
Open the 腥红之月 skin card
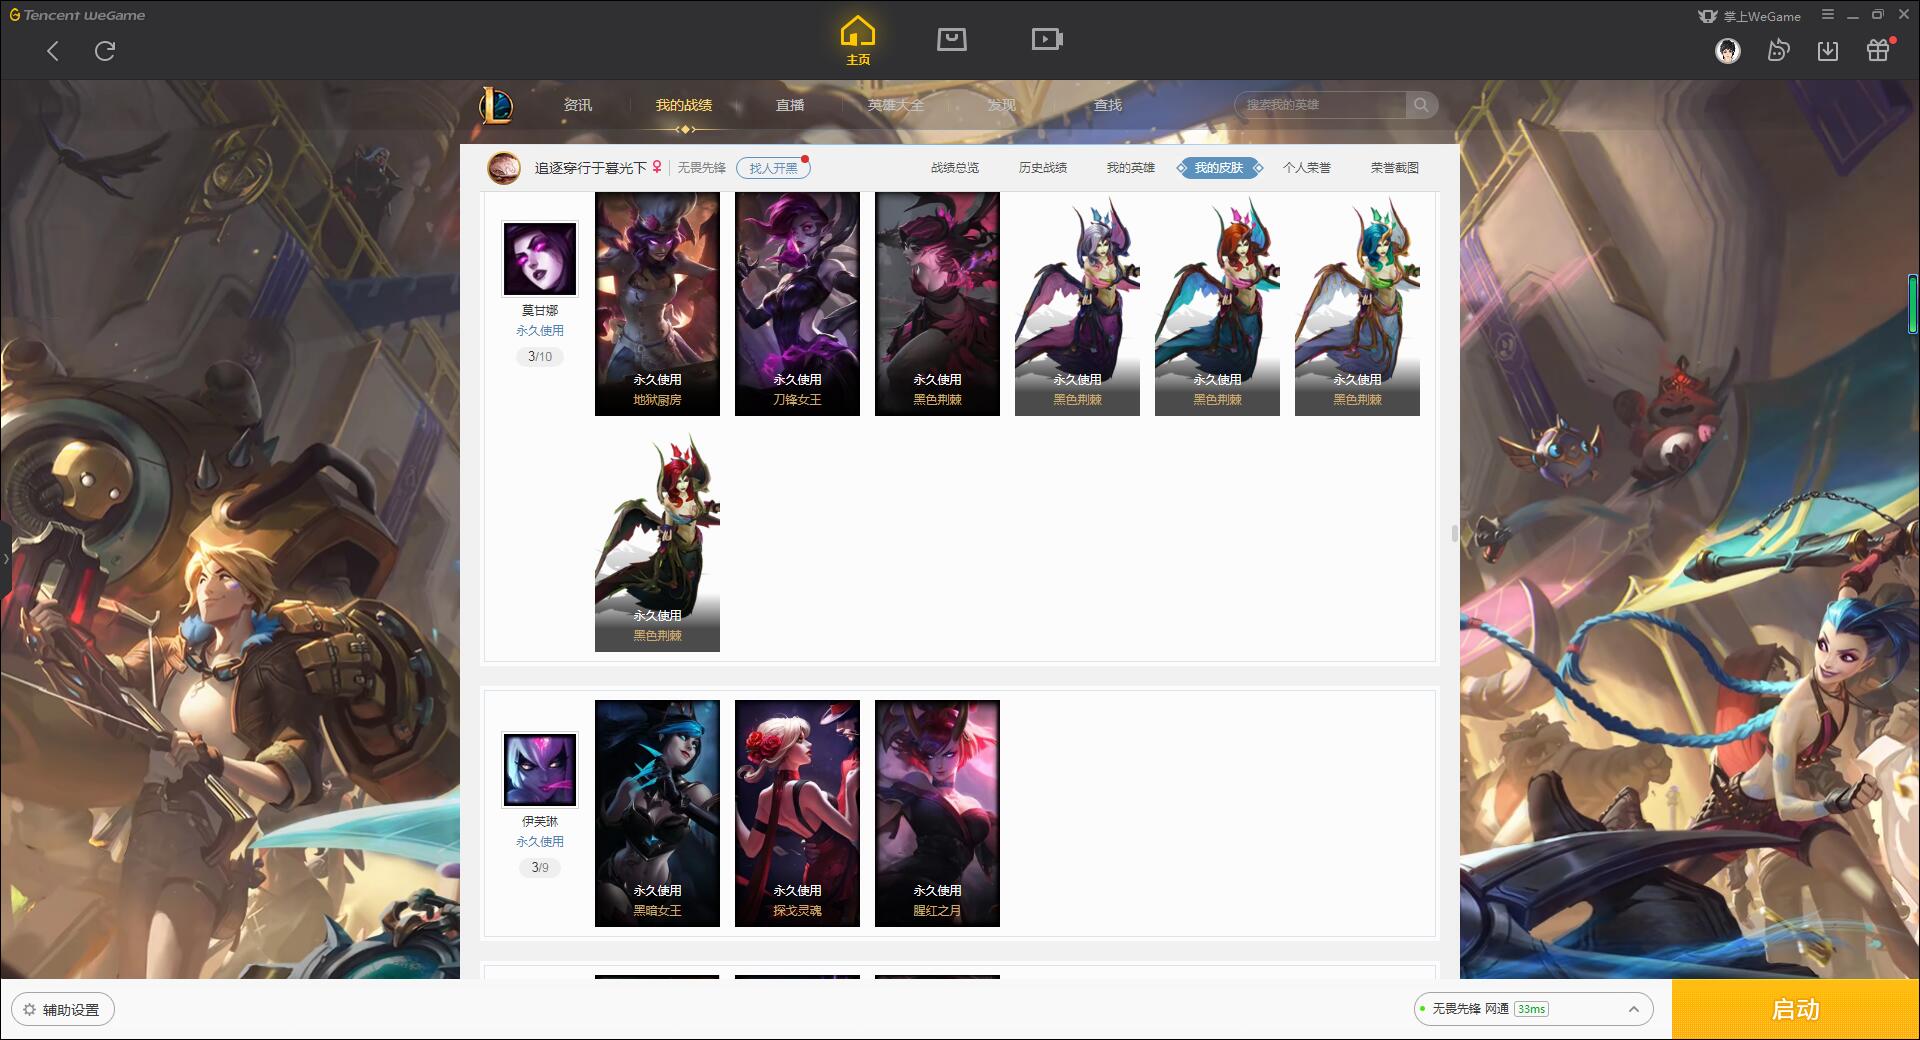pos(937,813)
